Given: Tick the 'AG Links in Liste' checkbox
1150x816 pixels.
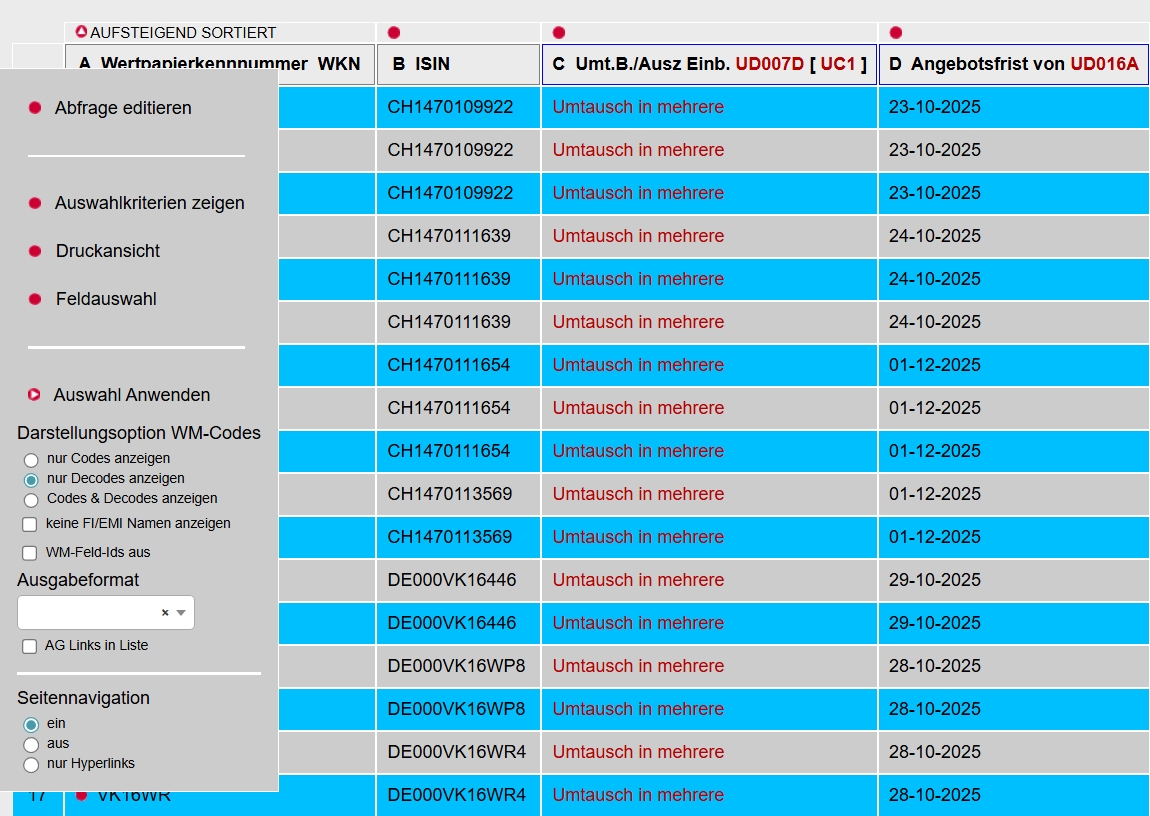Looking at the screenshot, I should [x=29, y=646].
